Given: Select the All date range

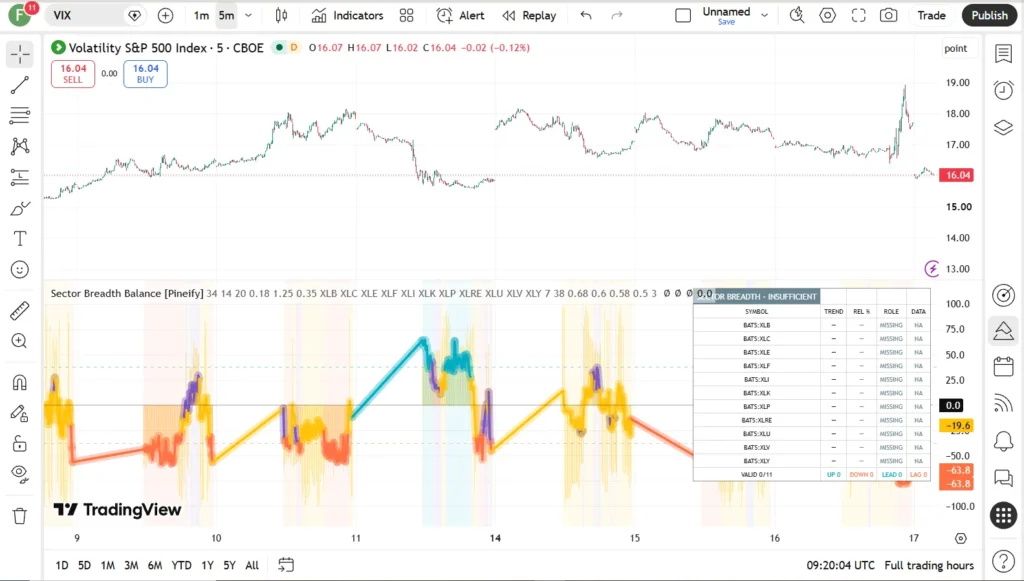Looking at the screenshot, I should 252,565.
